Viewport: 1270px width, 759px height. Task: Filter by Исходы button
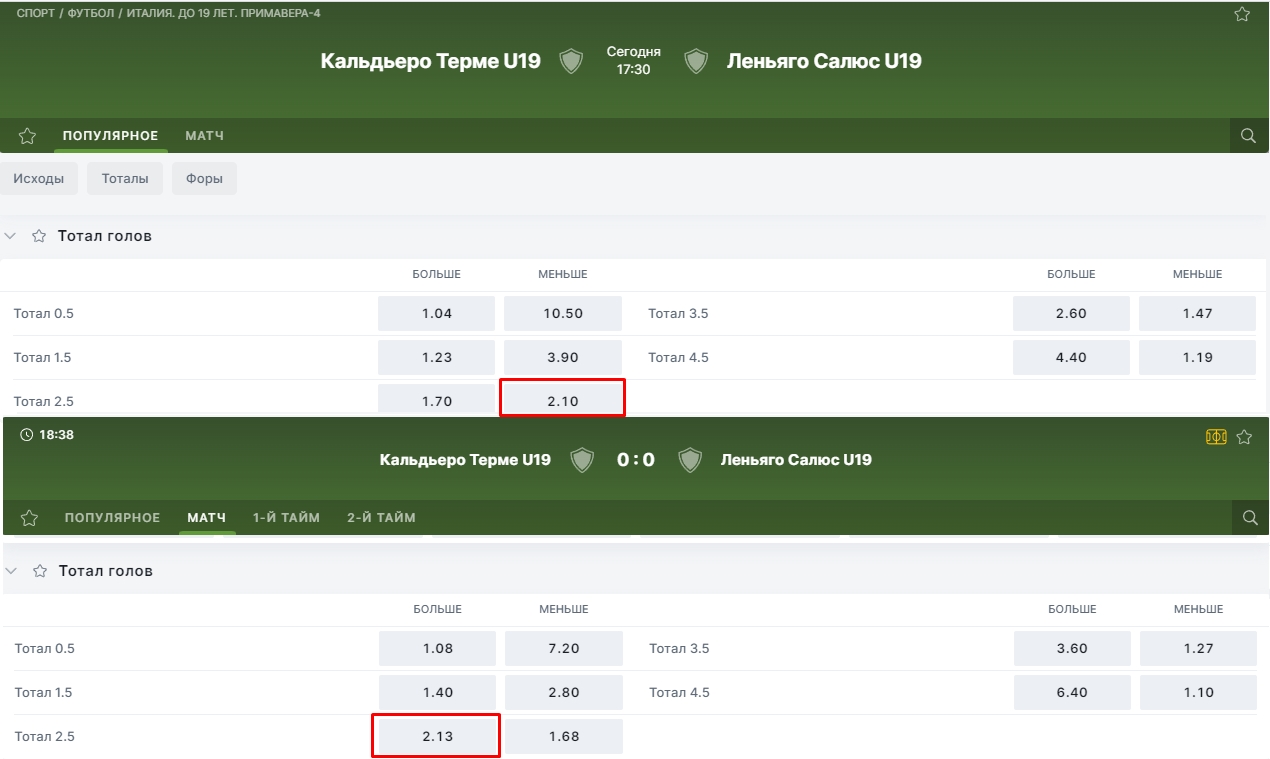39,179
